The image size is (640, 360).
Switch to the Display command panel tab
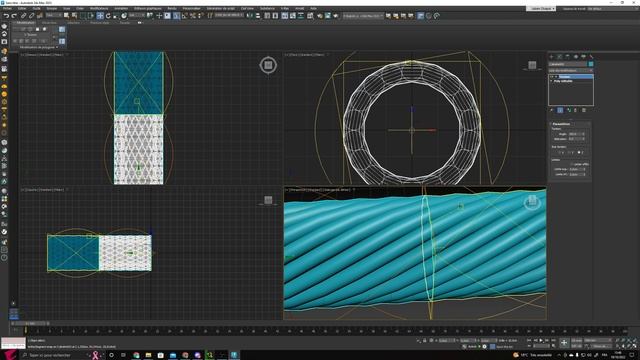(583, 57)
